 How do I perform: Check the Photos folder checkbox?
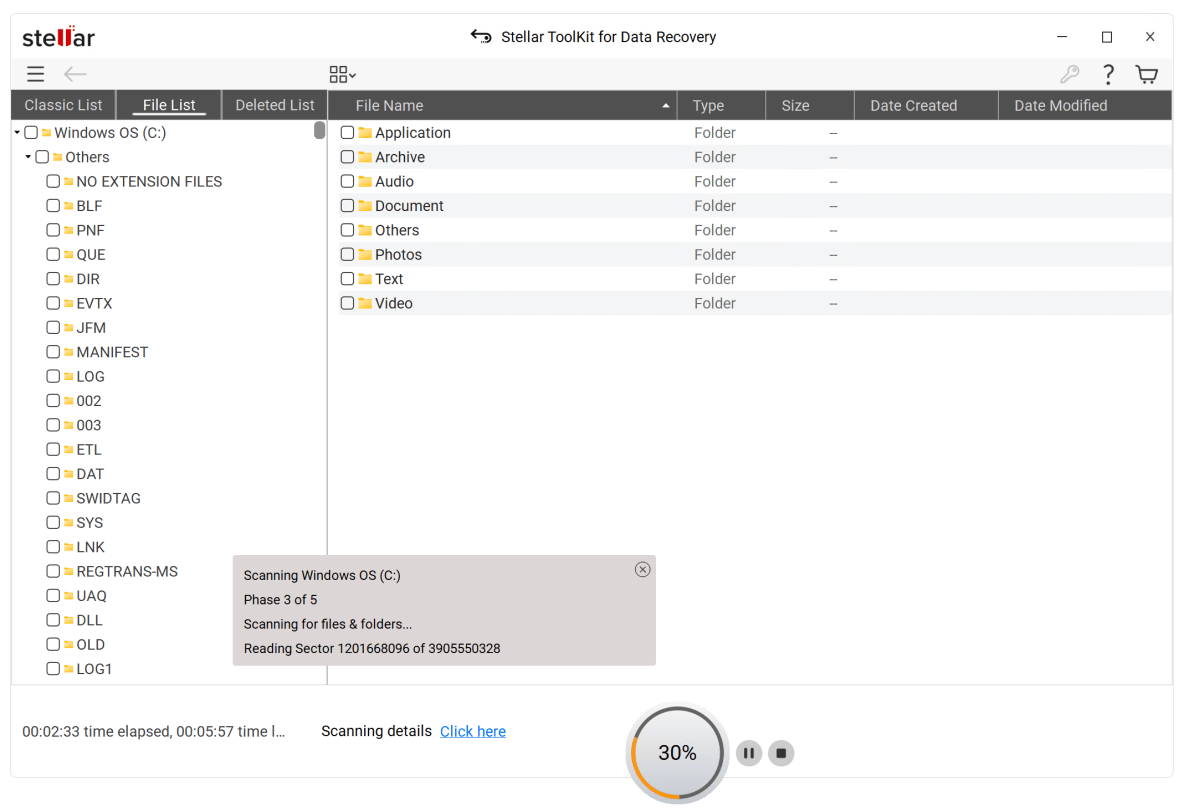click(347, 255)
